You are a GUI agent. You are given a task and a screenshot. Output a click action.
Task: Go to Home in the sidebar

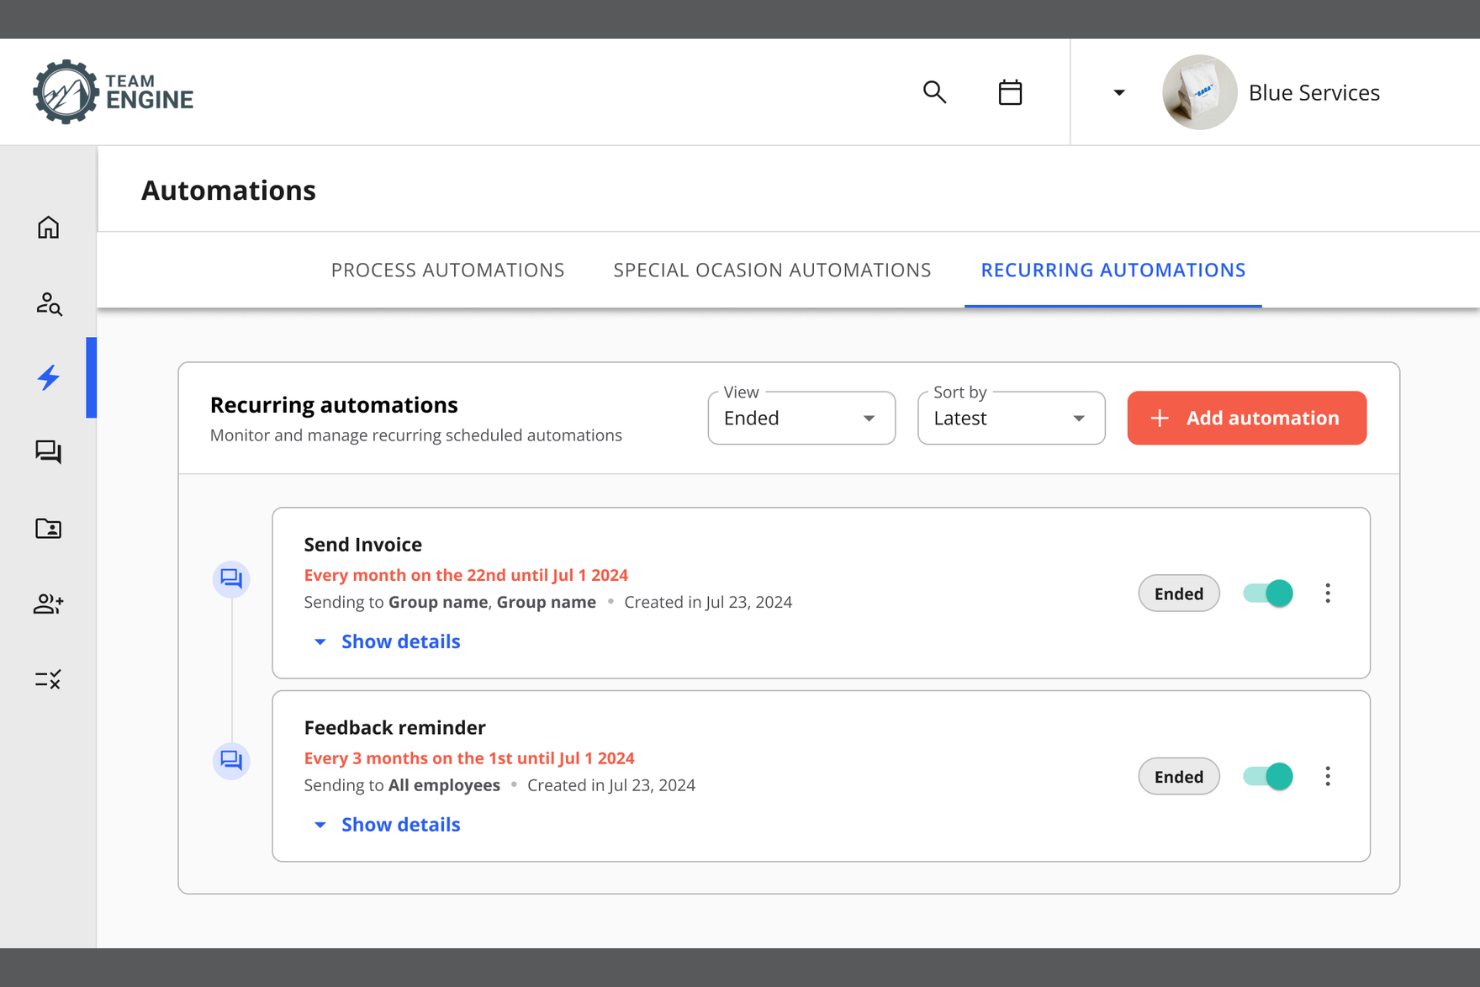[x=48, y=227]
